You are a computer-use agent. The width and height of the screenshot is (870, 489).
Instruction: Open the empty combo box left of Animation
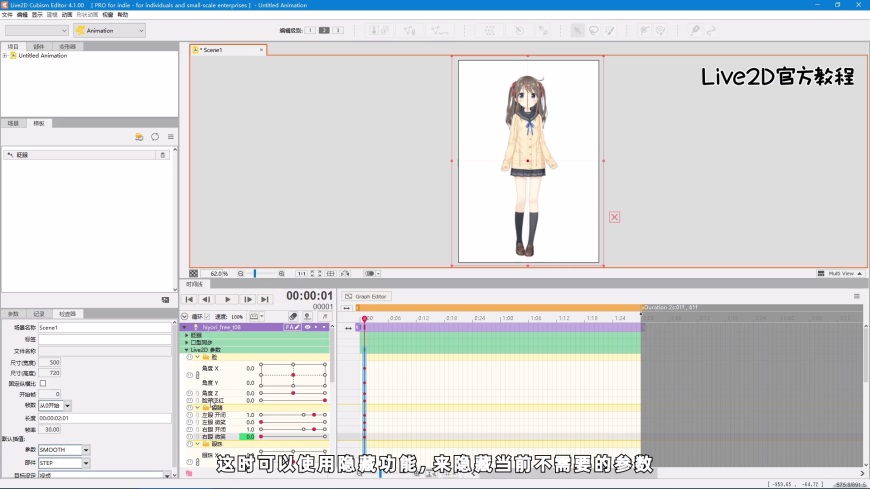click(x=37, y=31)
